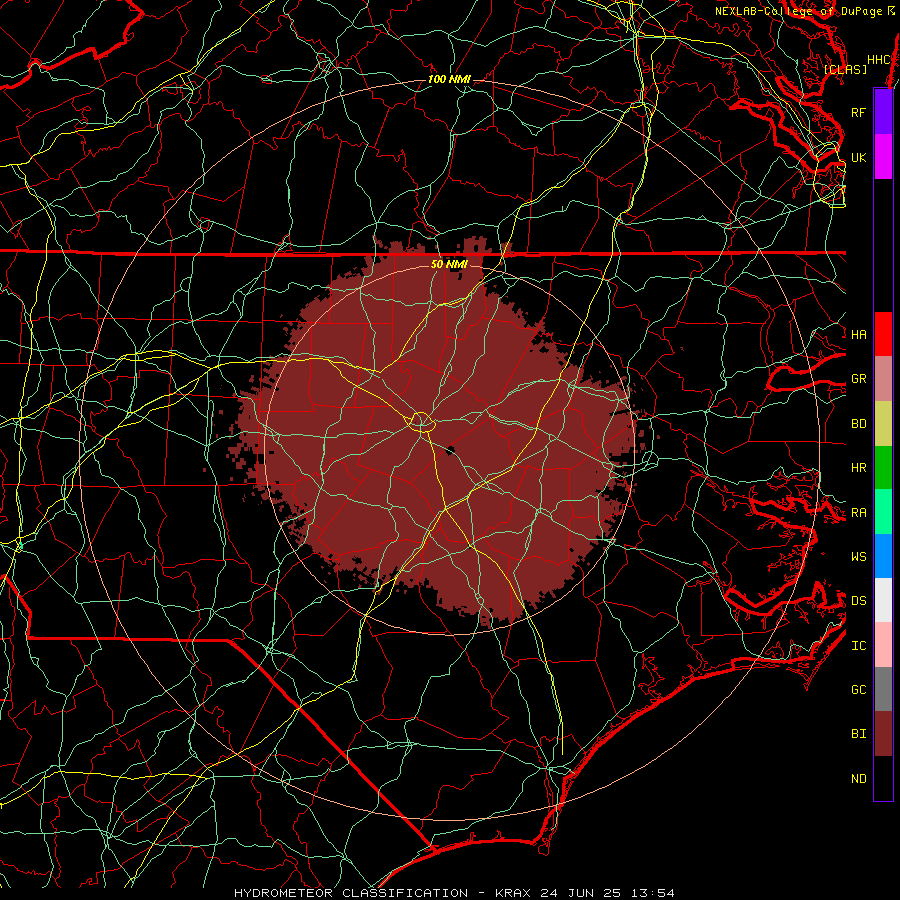Pick the HR green legend swatch
900x900 pixels.
(883, 468)
